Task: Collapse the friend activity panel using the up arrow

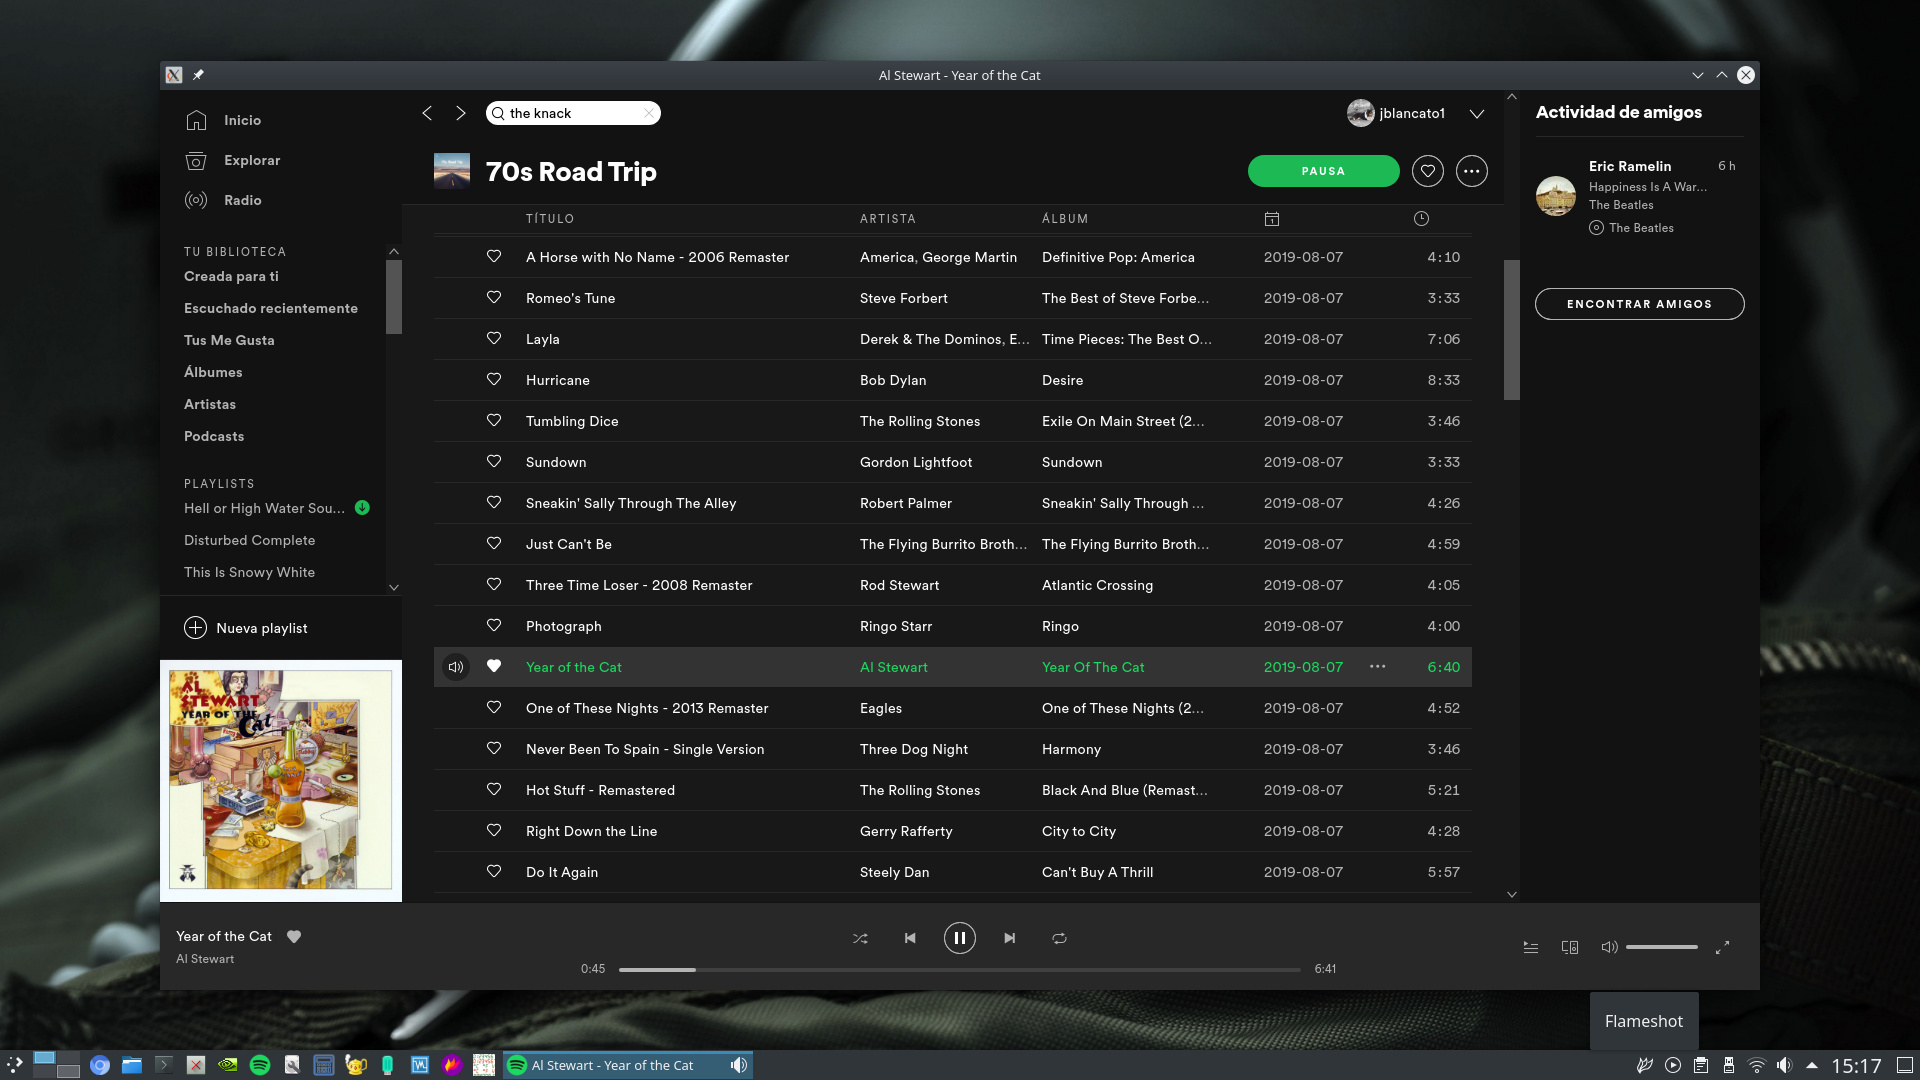Action: (x=1512, y=97)
